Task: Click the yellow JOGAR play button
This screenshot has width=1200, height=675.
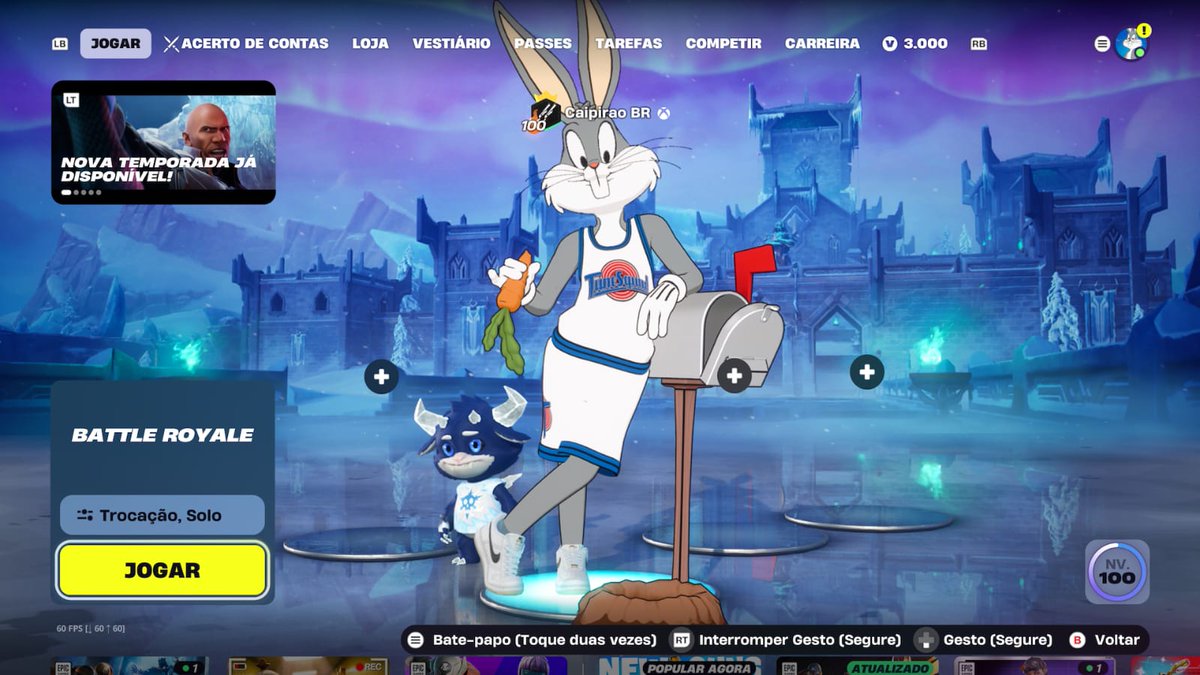Action: (x=162, y=570)
